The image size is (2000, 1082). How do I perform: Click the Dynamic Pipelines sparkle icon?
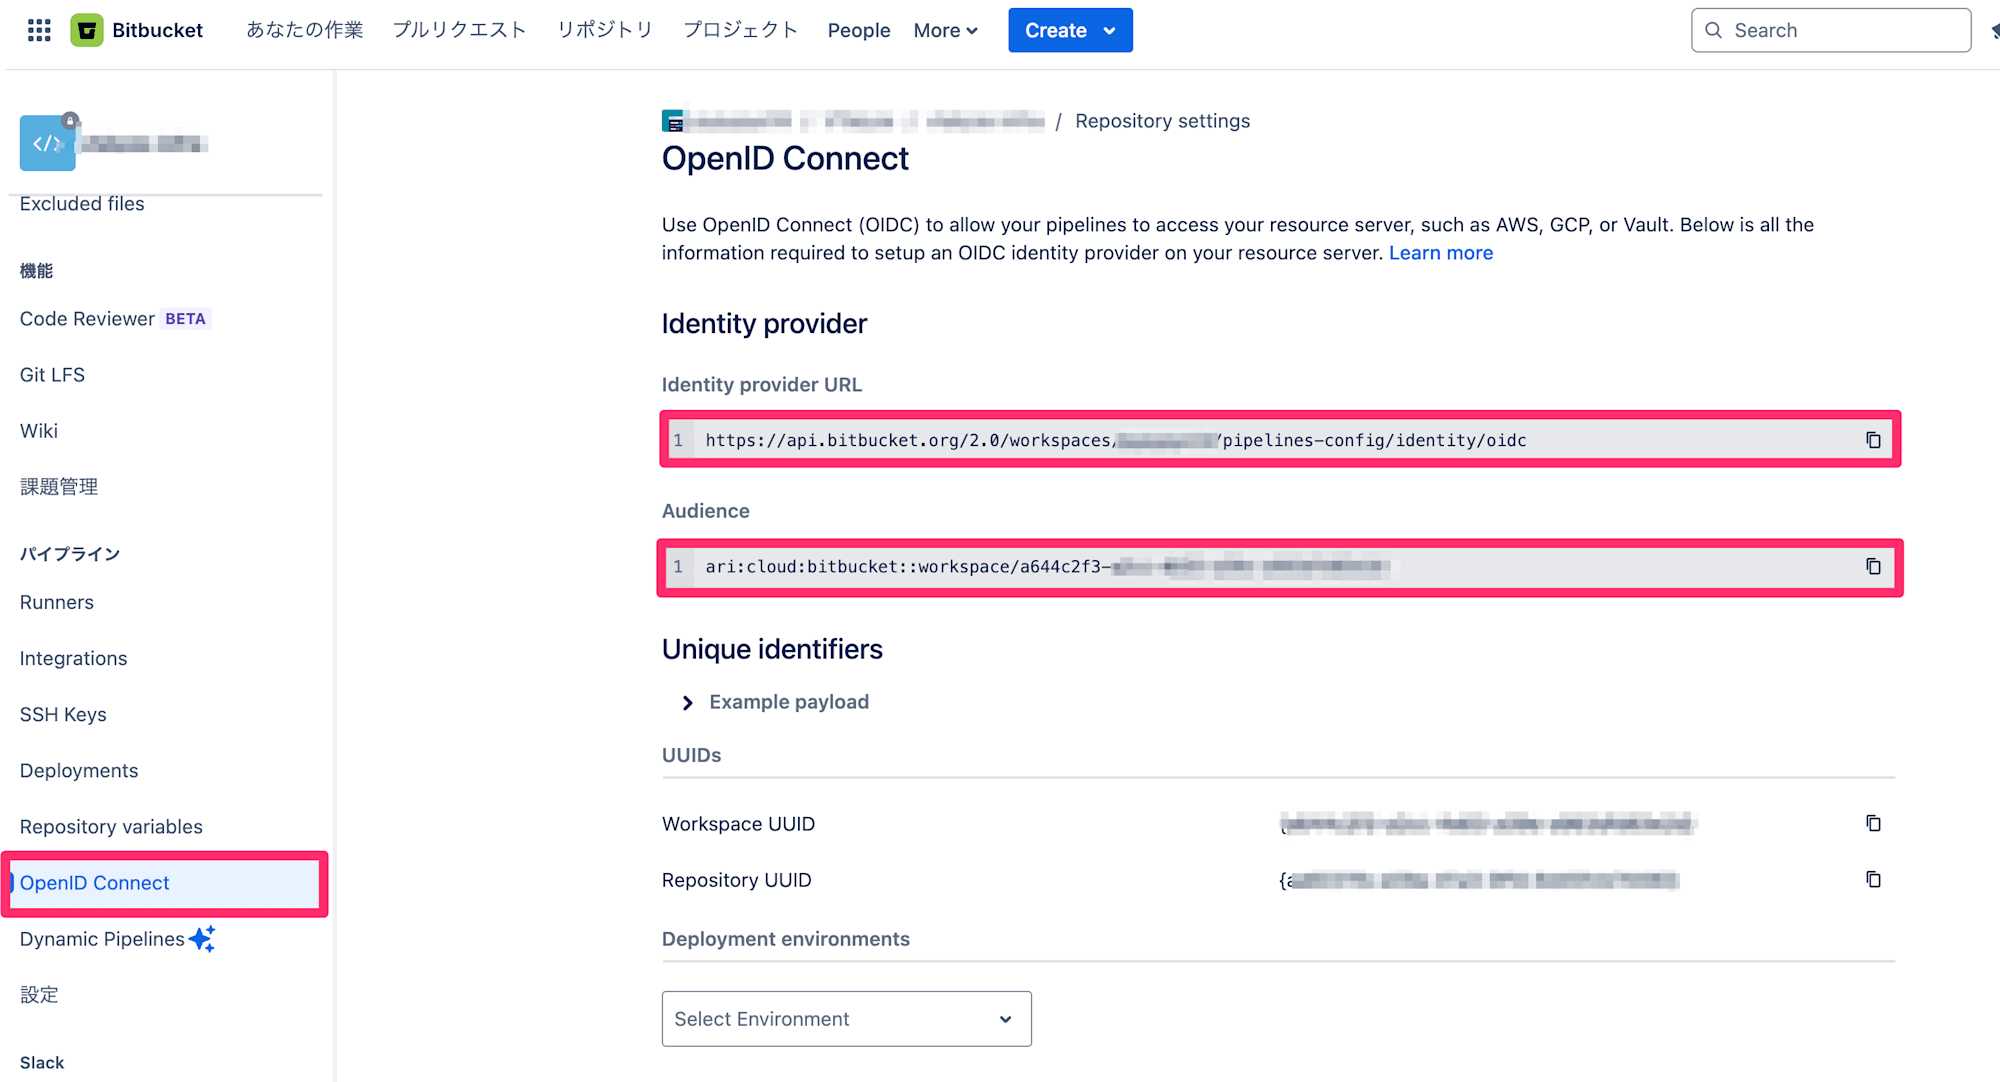202,939
